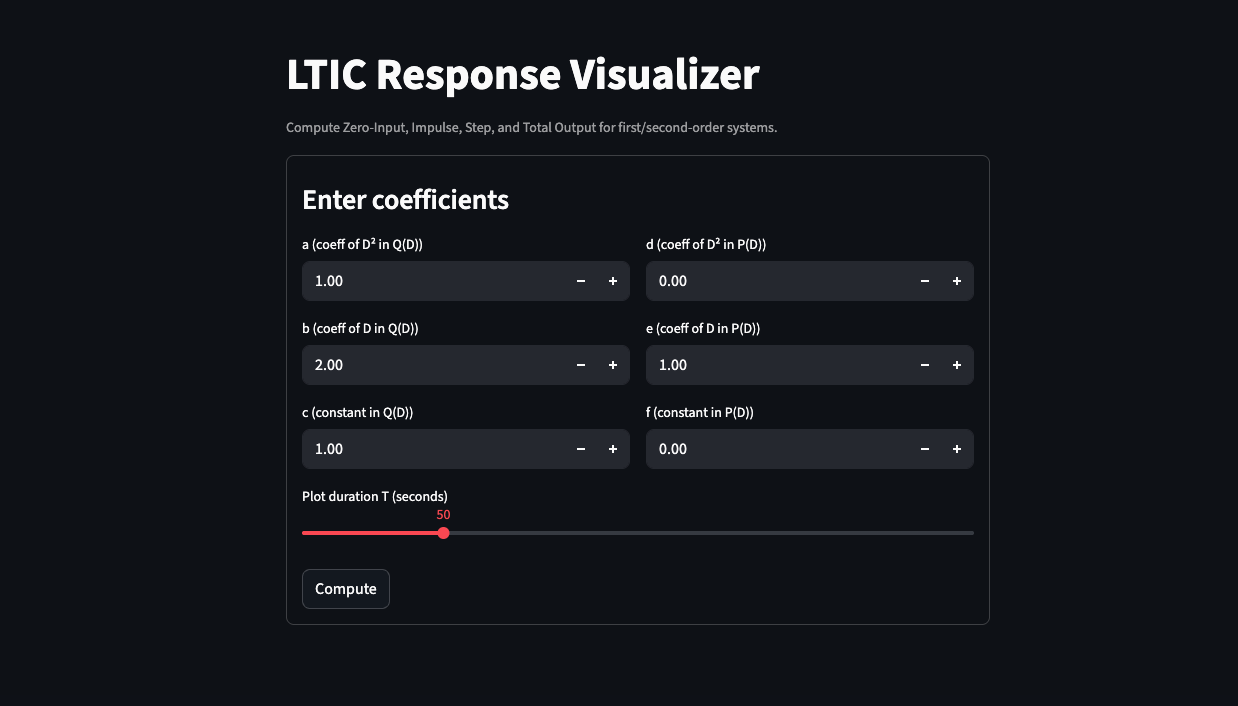Viewport: 1238px width, 706px height.
Task: Click the d coefficient input field
Action: click(x=778, y=281)
